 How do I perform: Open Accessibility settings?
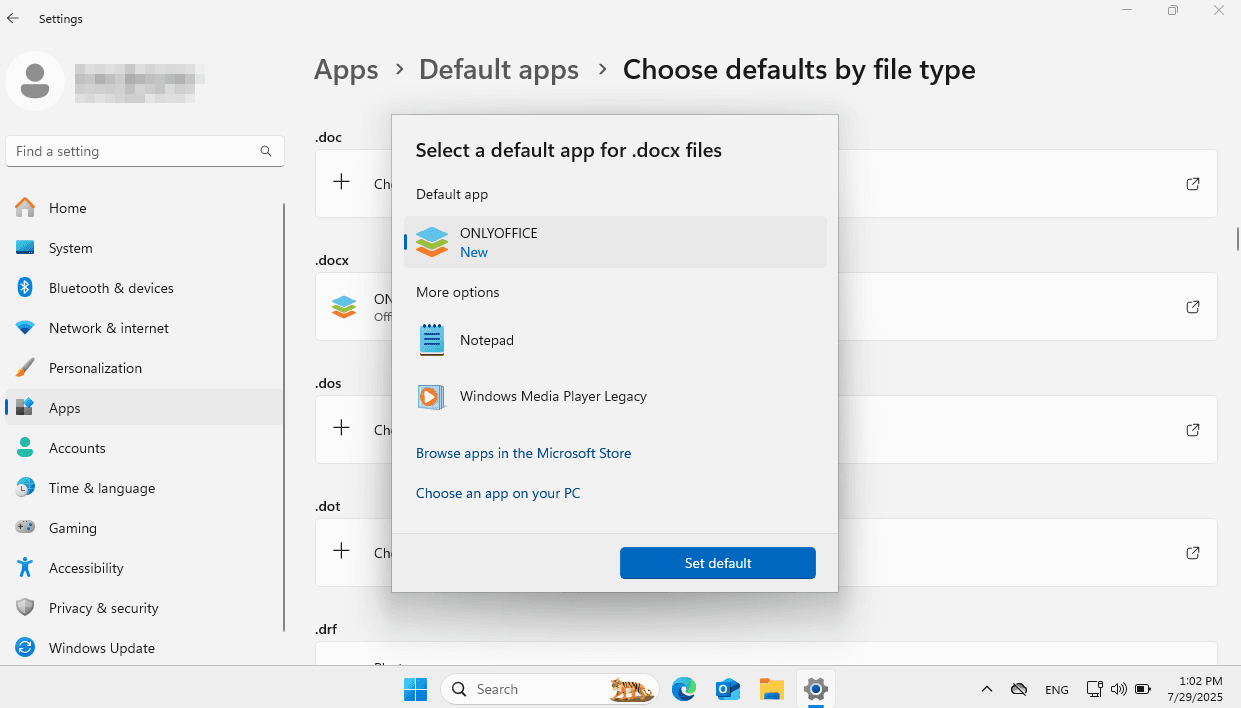[145, 568]
